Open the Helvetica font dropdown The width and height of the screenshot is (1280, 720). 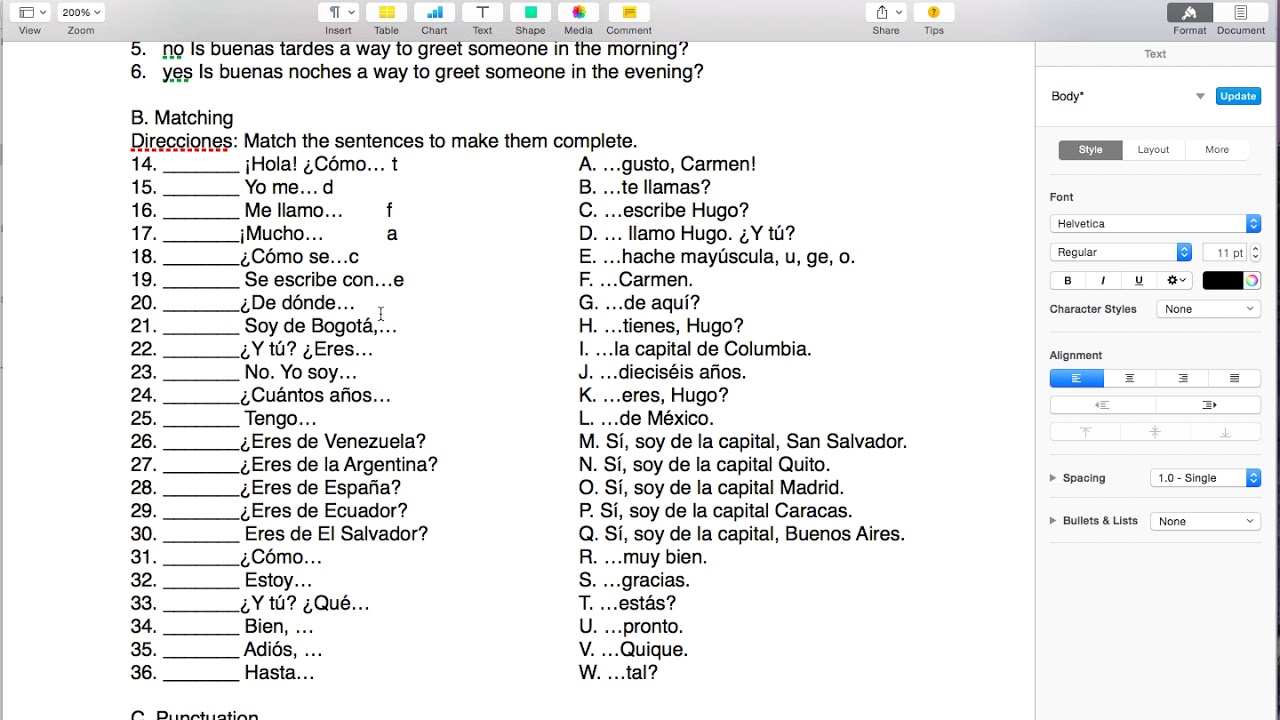(1155, 224)
